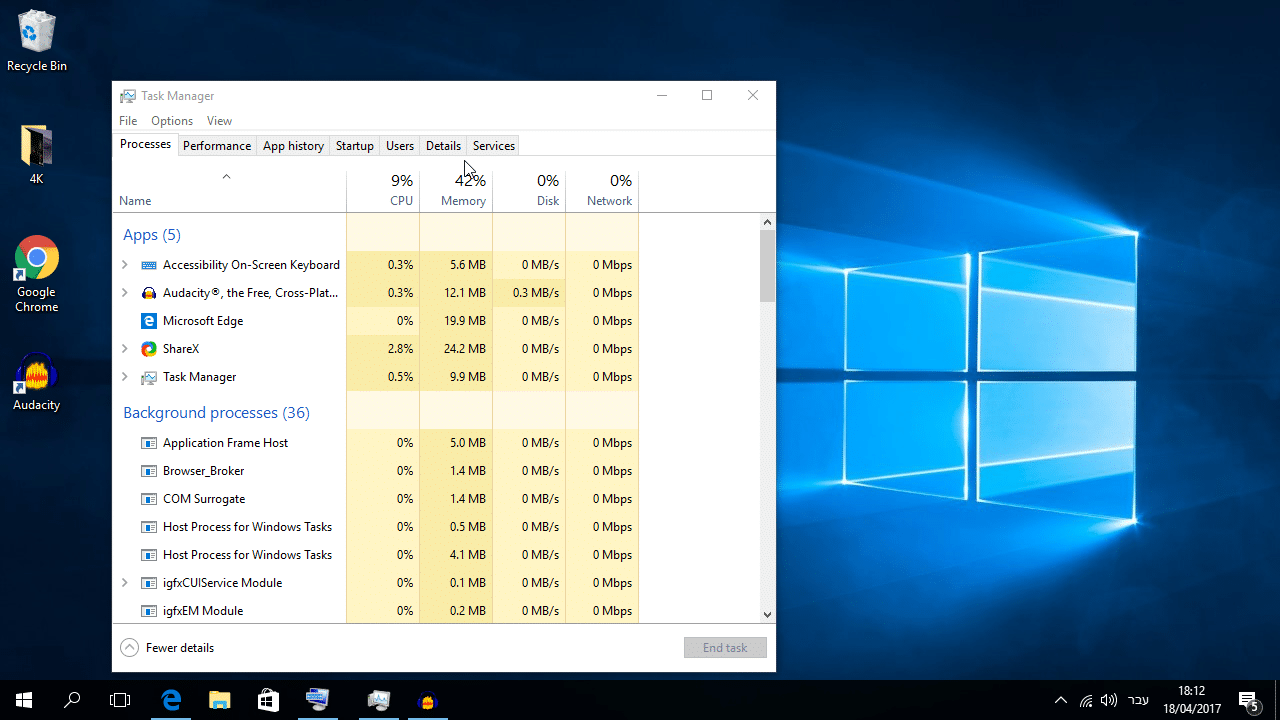Expand the Audacity process group
This screenshot has height=720, width=1280.
pos(125,293)
